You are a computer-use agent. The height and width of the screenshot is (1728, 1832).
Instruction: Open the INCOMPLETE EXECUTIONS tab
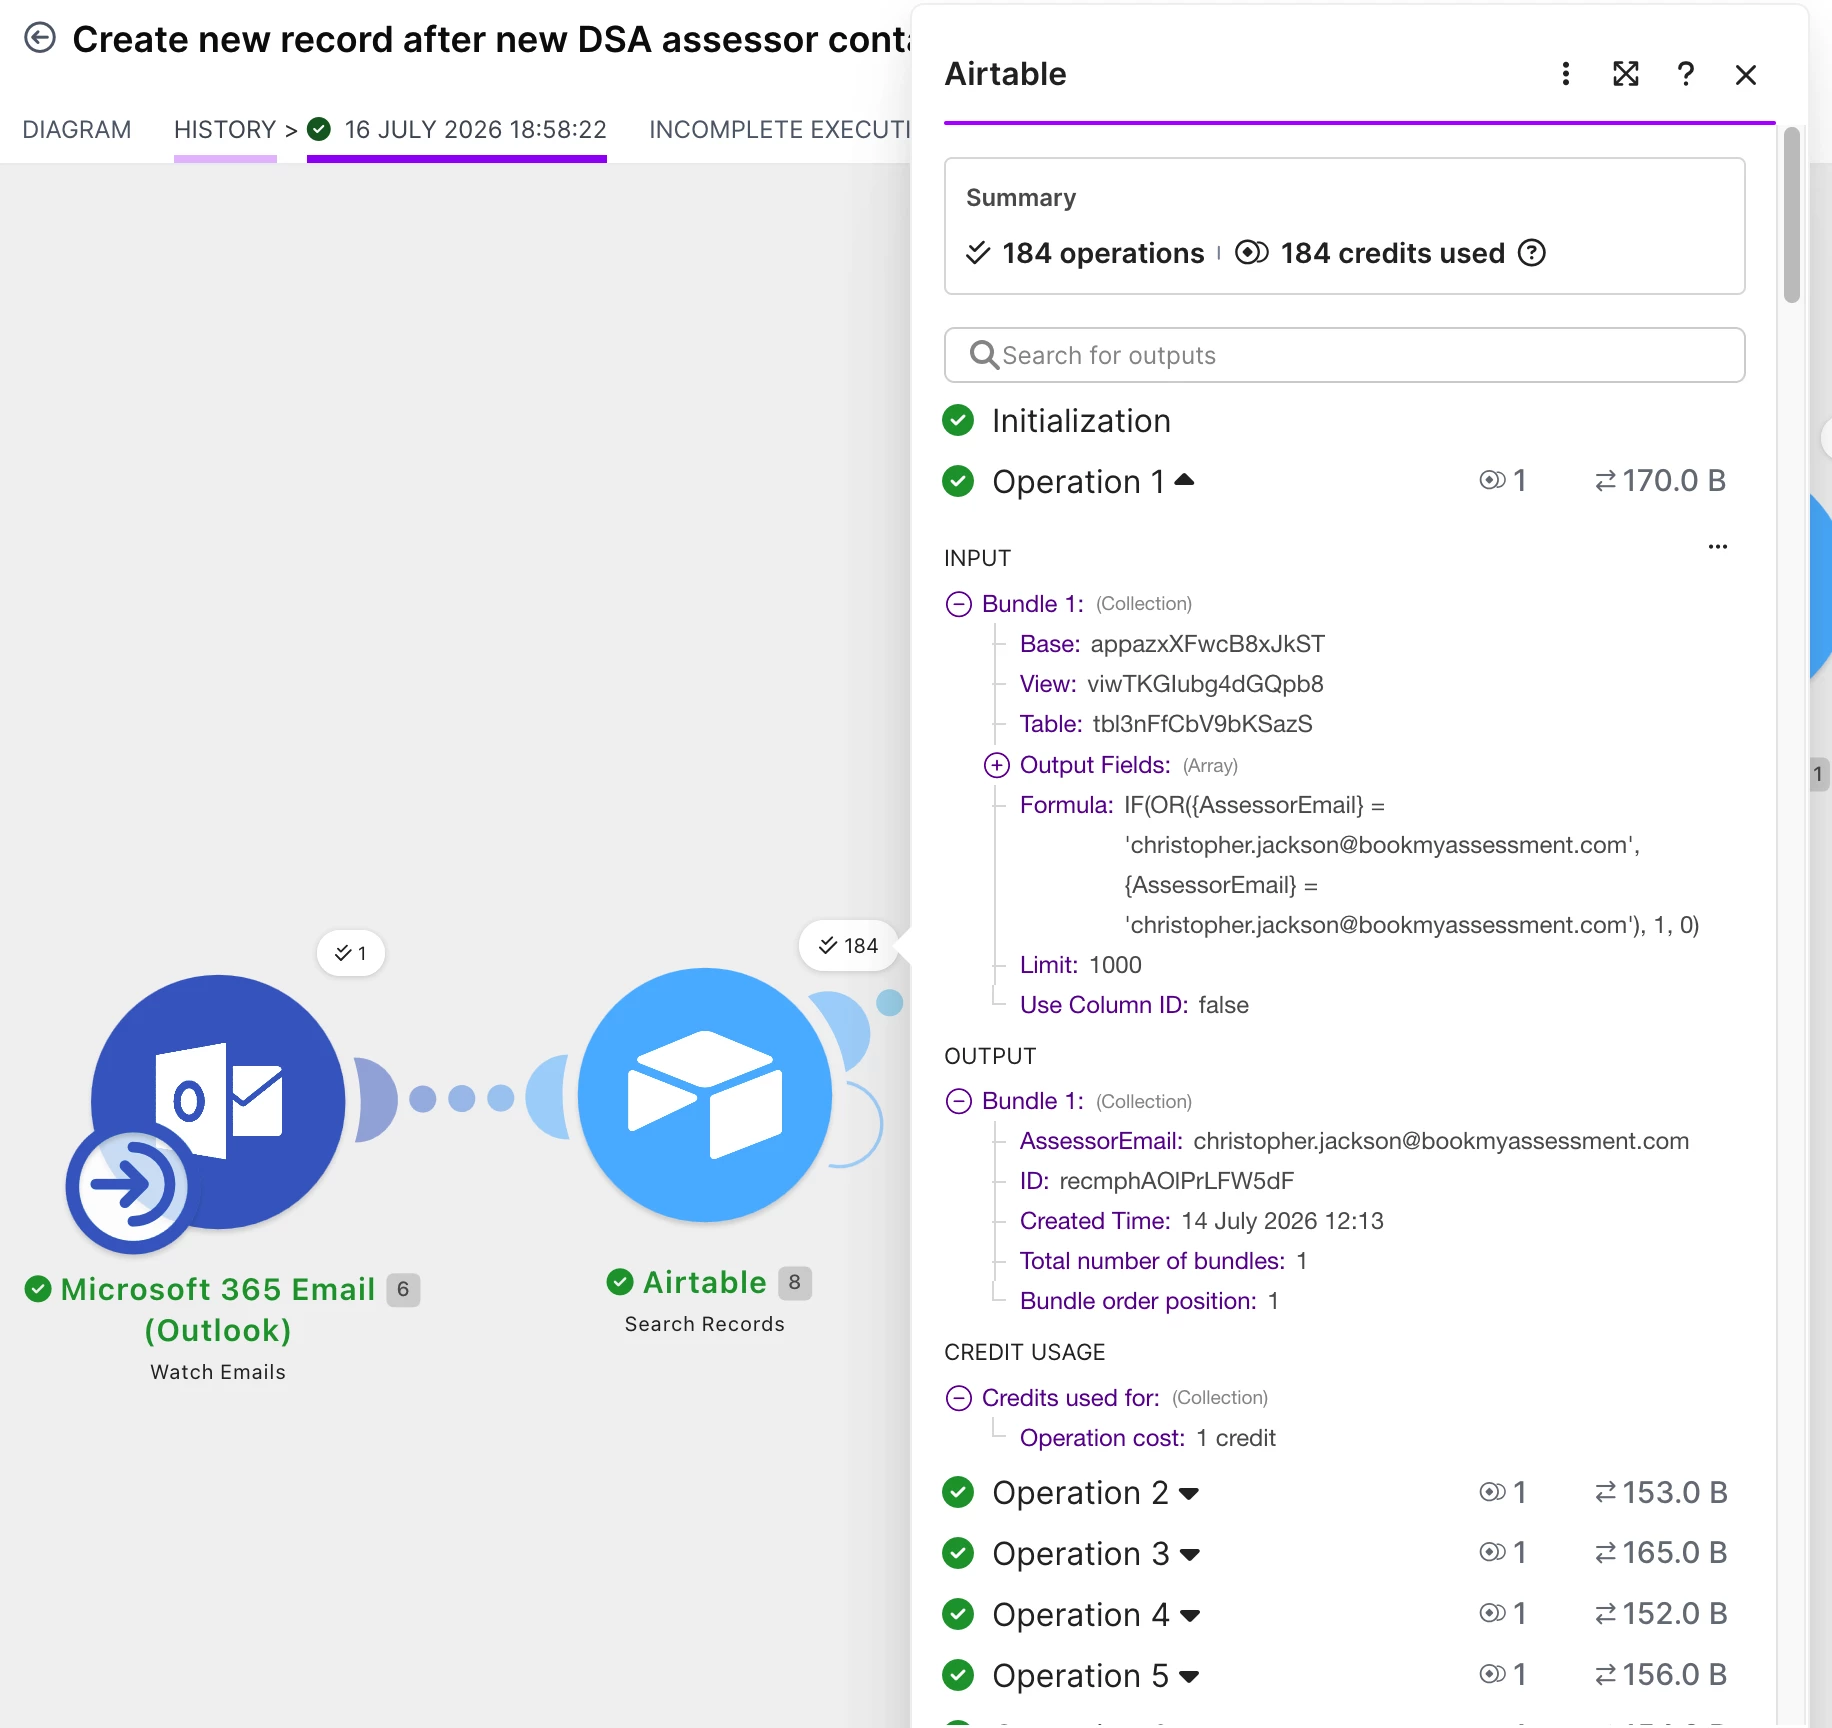780,130
